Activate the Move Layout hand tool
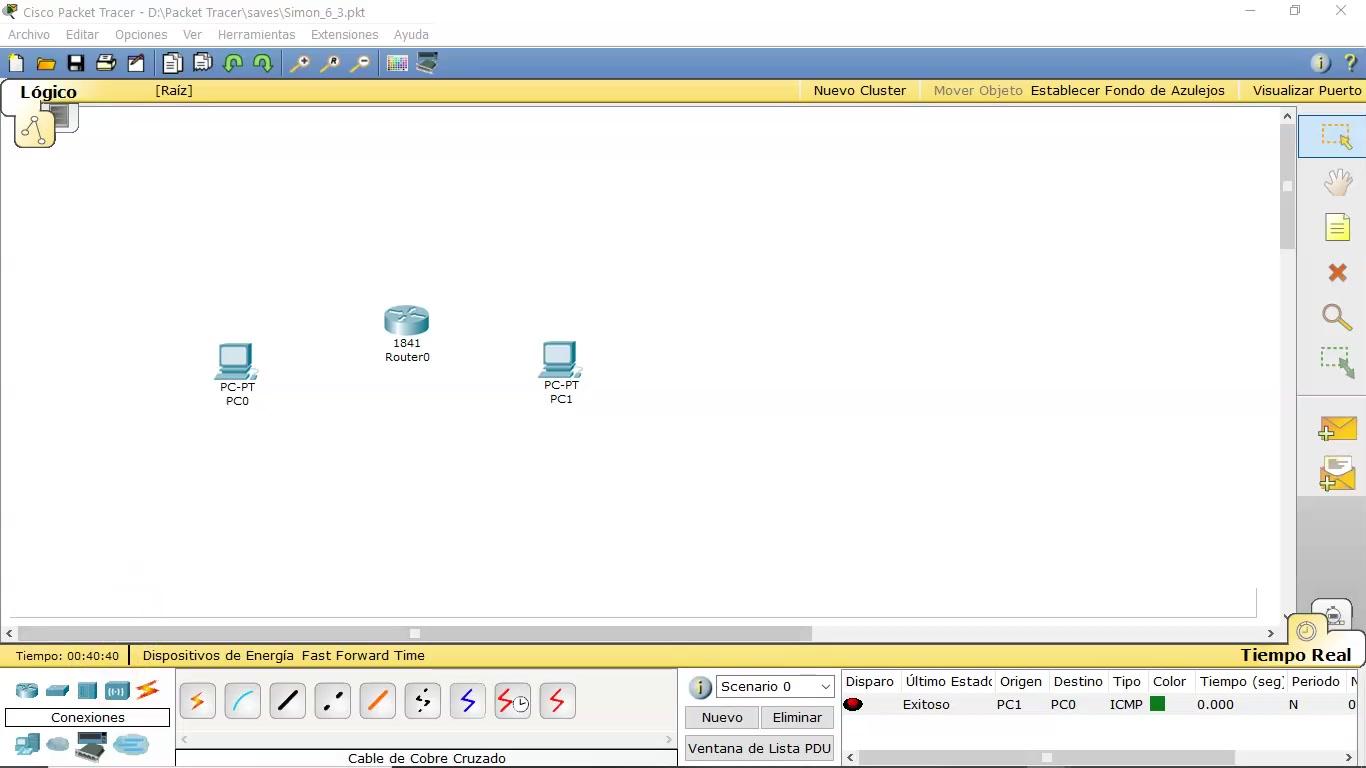Image resolution: width=1366 pixels, height=768 pixels. coord(1337,182)
